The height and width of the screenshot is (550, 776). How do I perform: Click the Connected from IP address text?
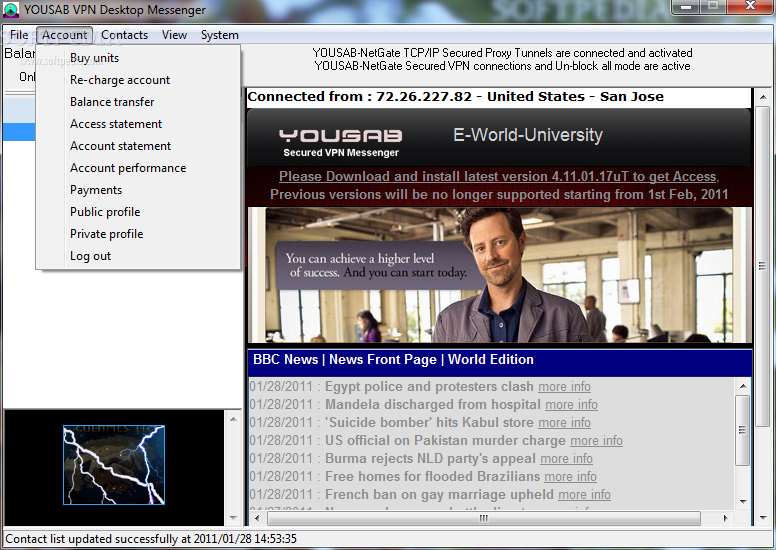455,97
